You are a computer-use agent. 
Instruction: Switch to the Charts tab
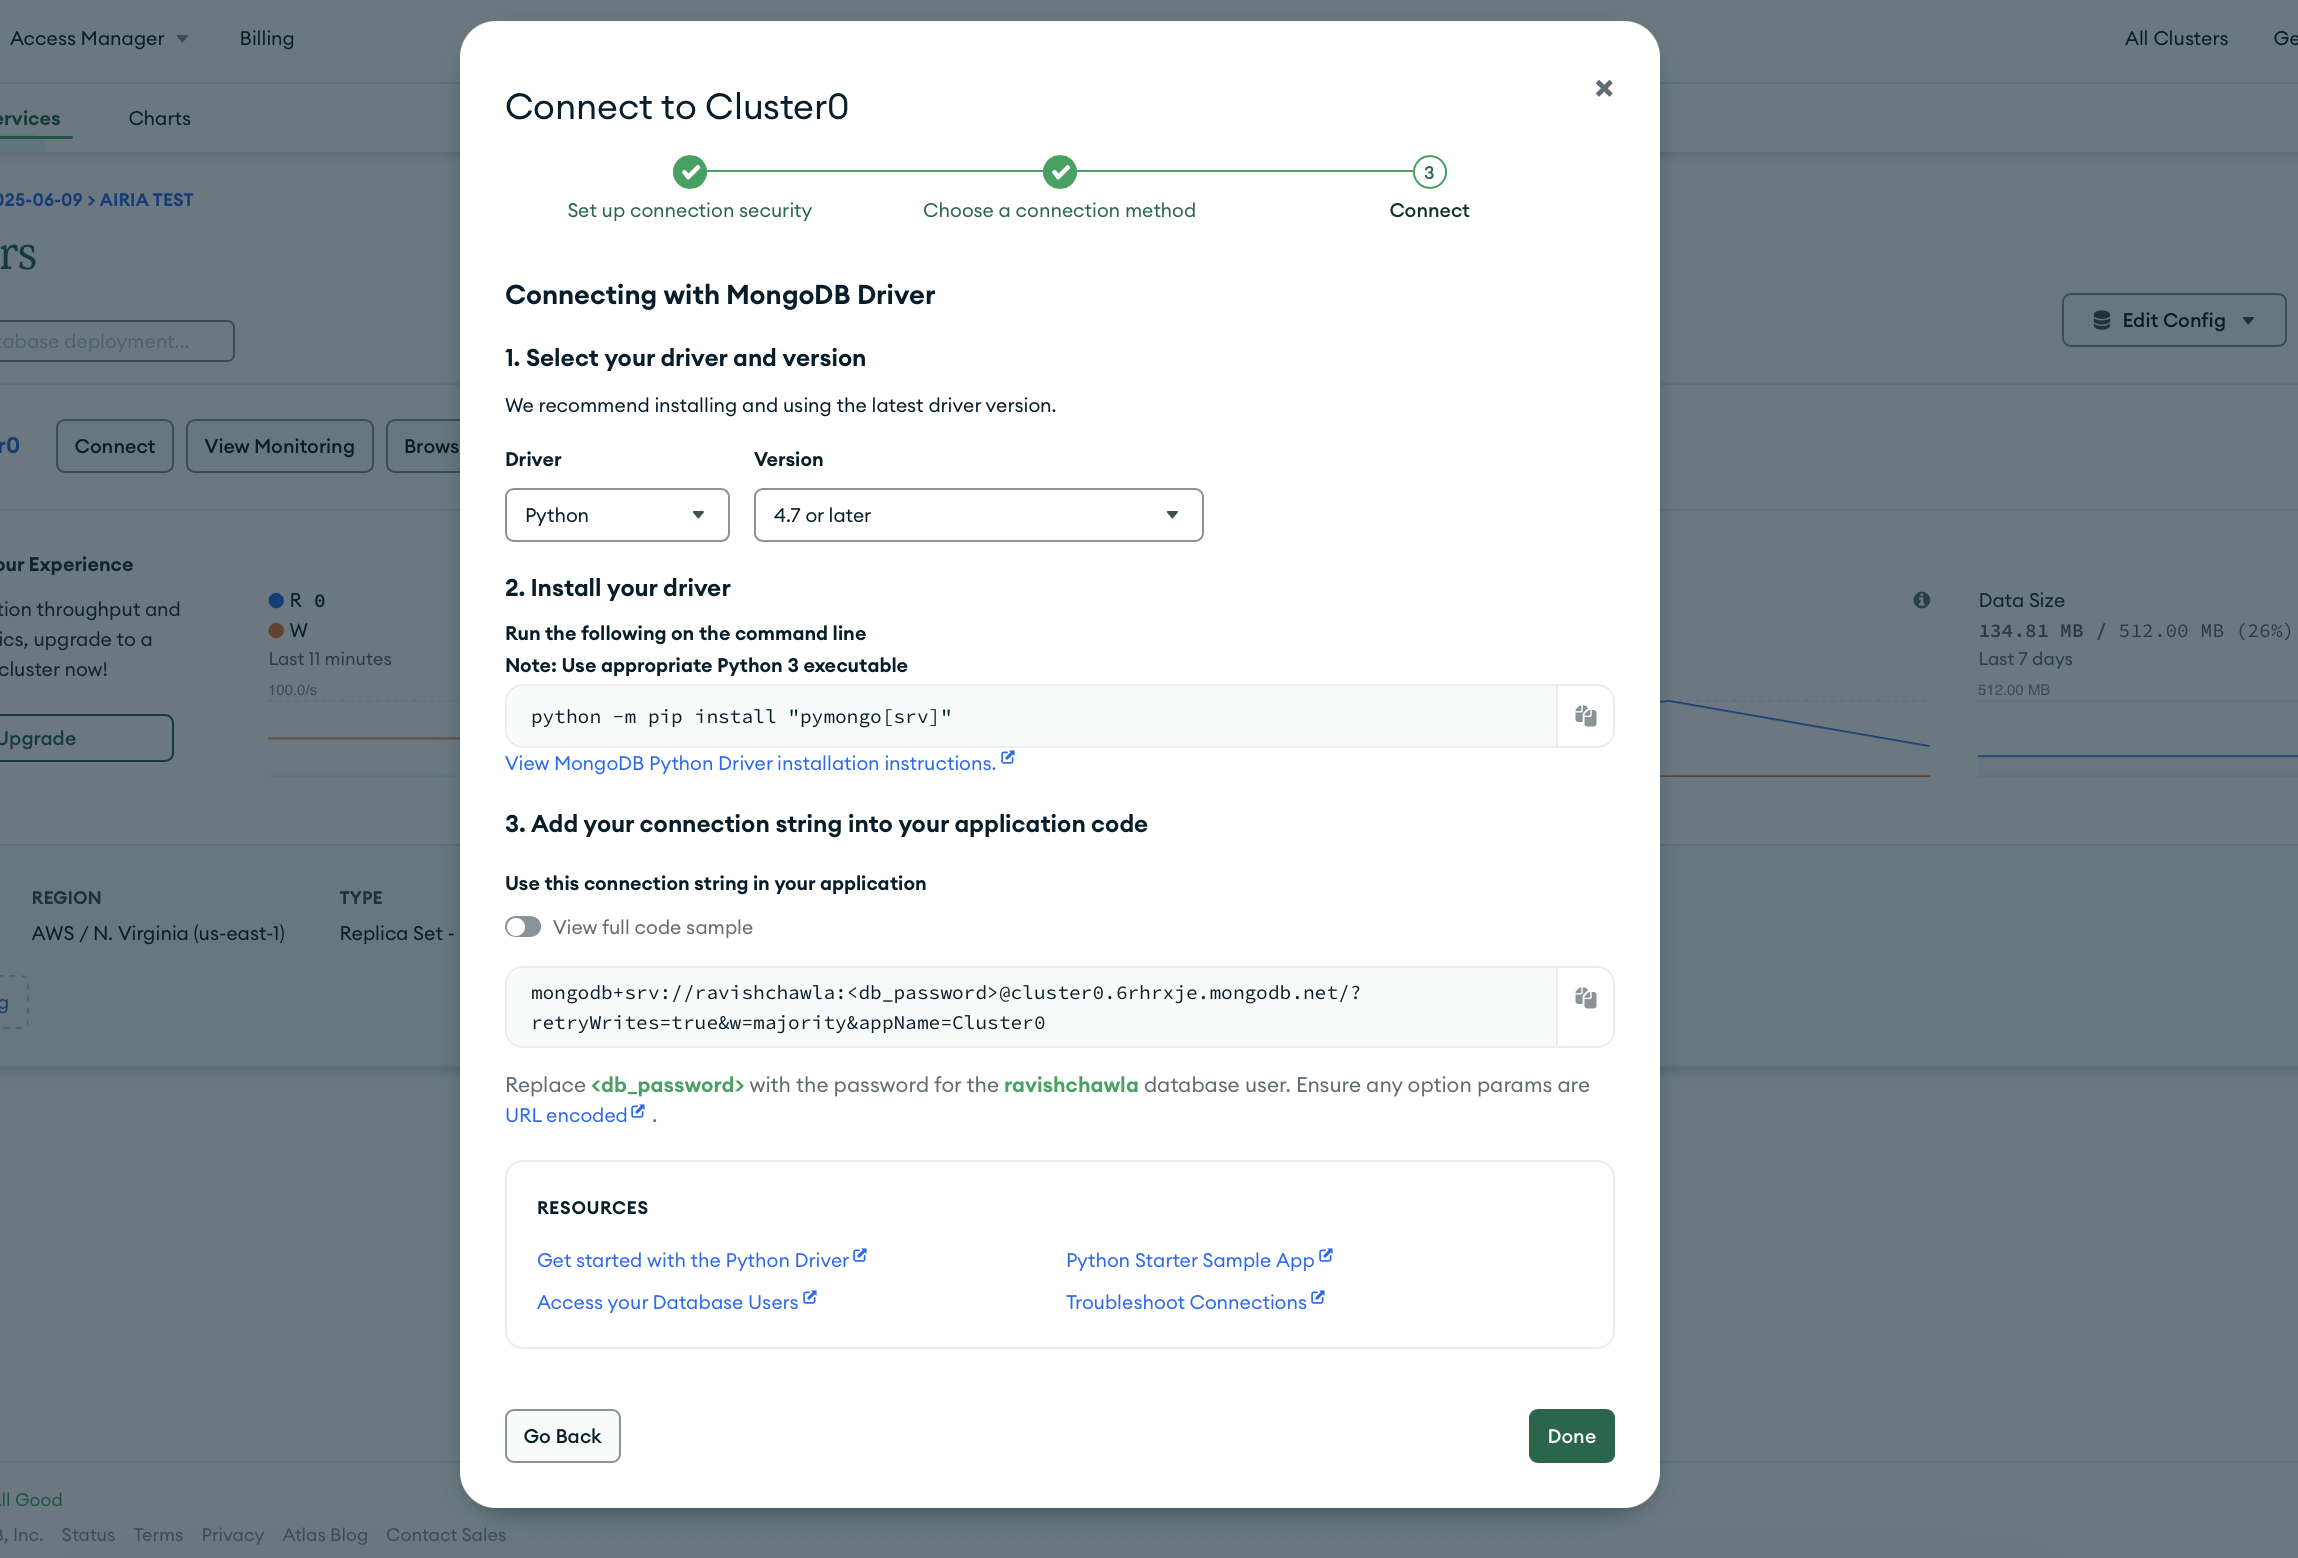pyautogui.click(x=159, y=118)
